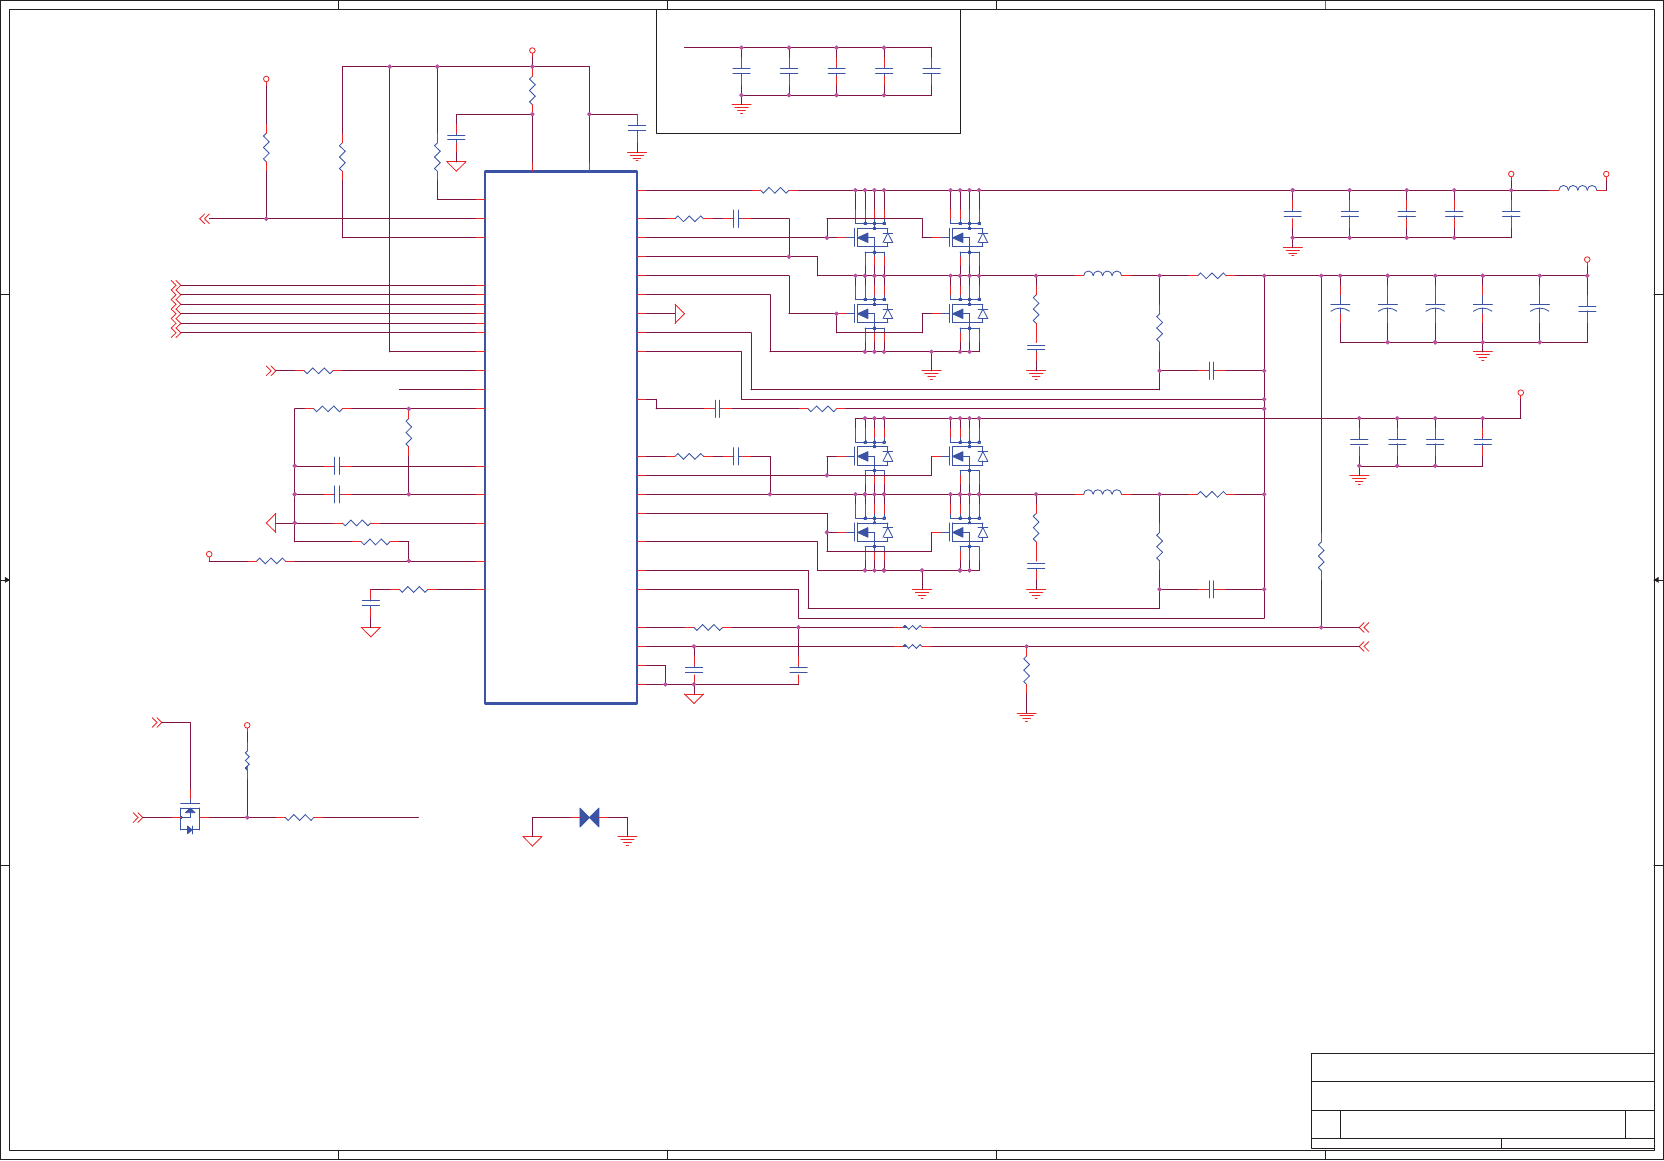
Task: Click the resistor to ground below the output lines
Action: pyautogui.click(x=1026, y=670)
